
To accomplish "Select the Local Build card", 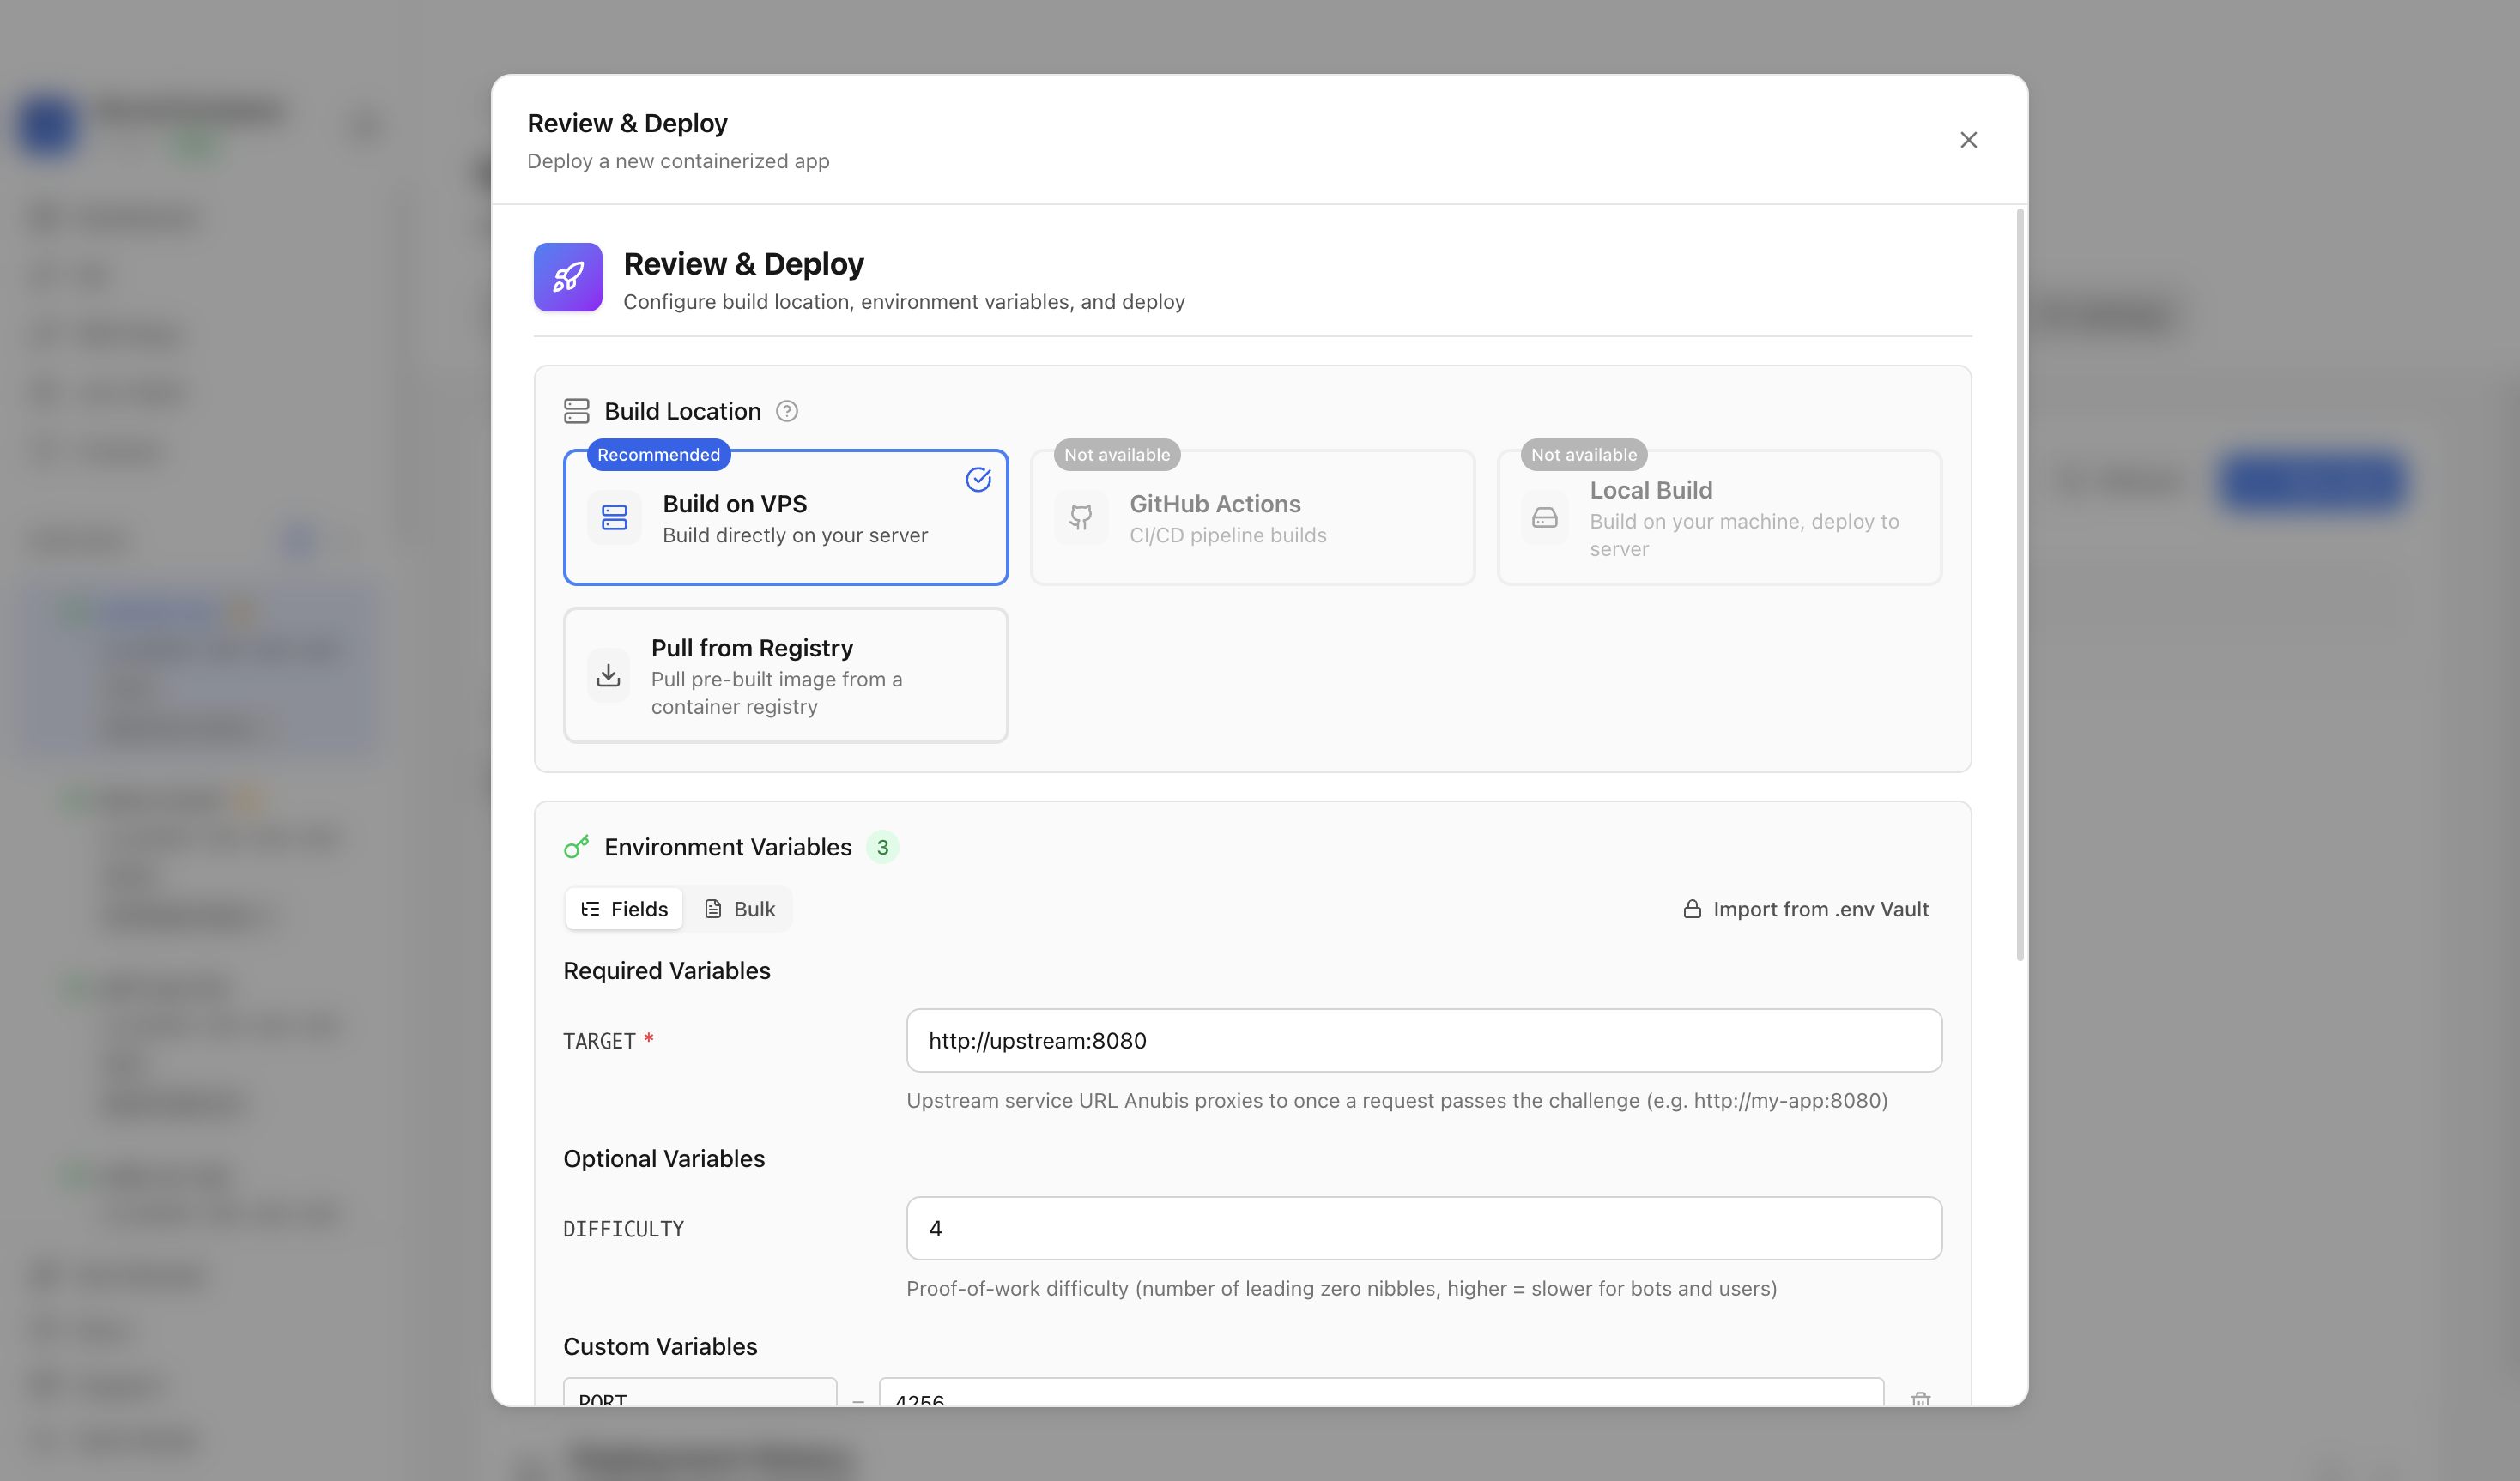I will (x=1720, y=517).
